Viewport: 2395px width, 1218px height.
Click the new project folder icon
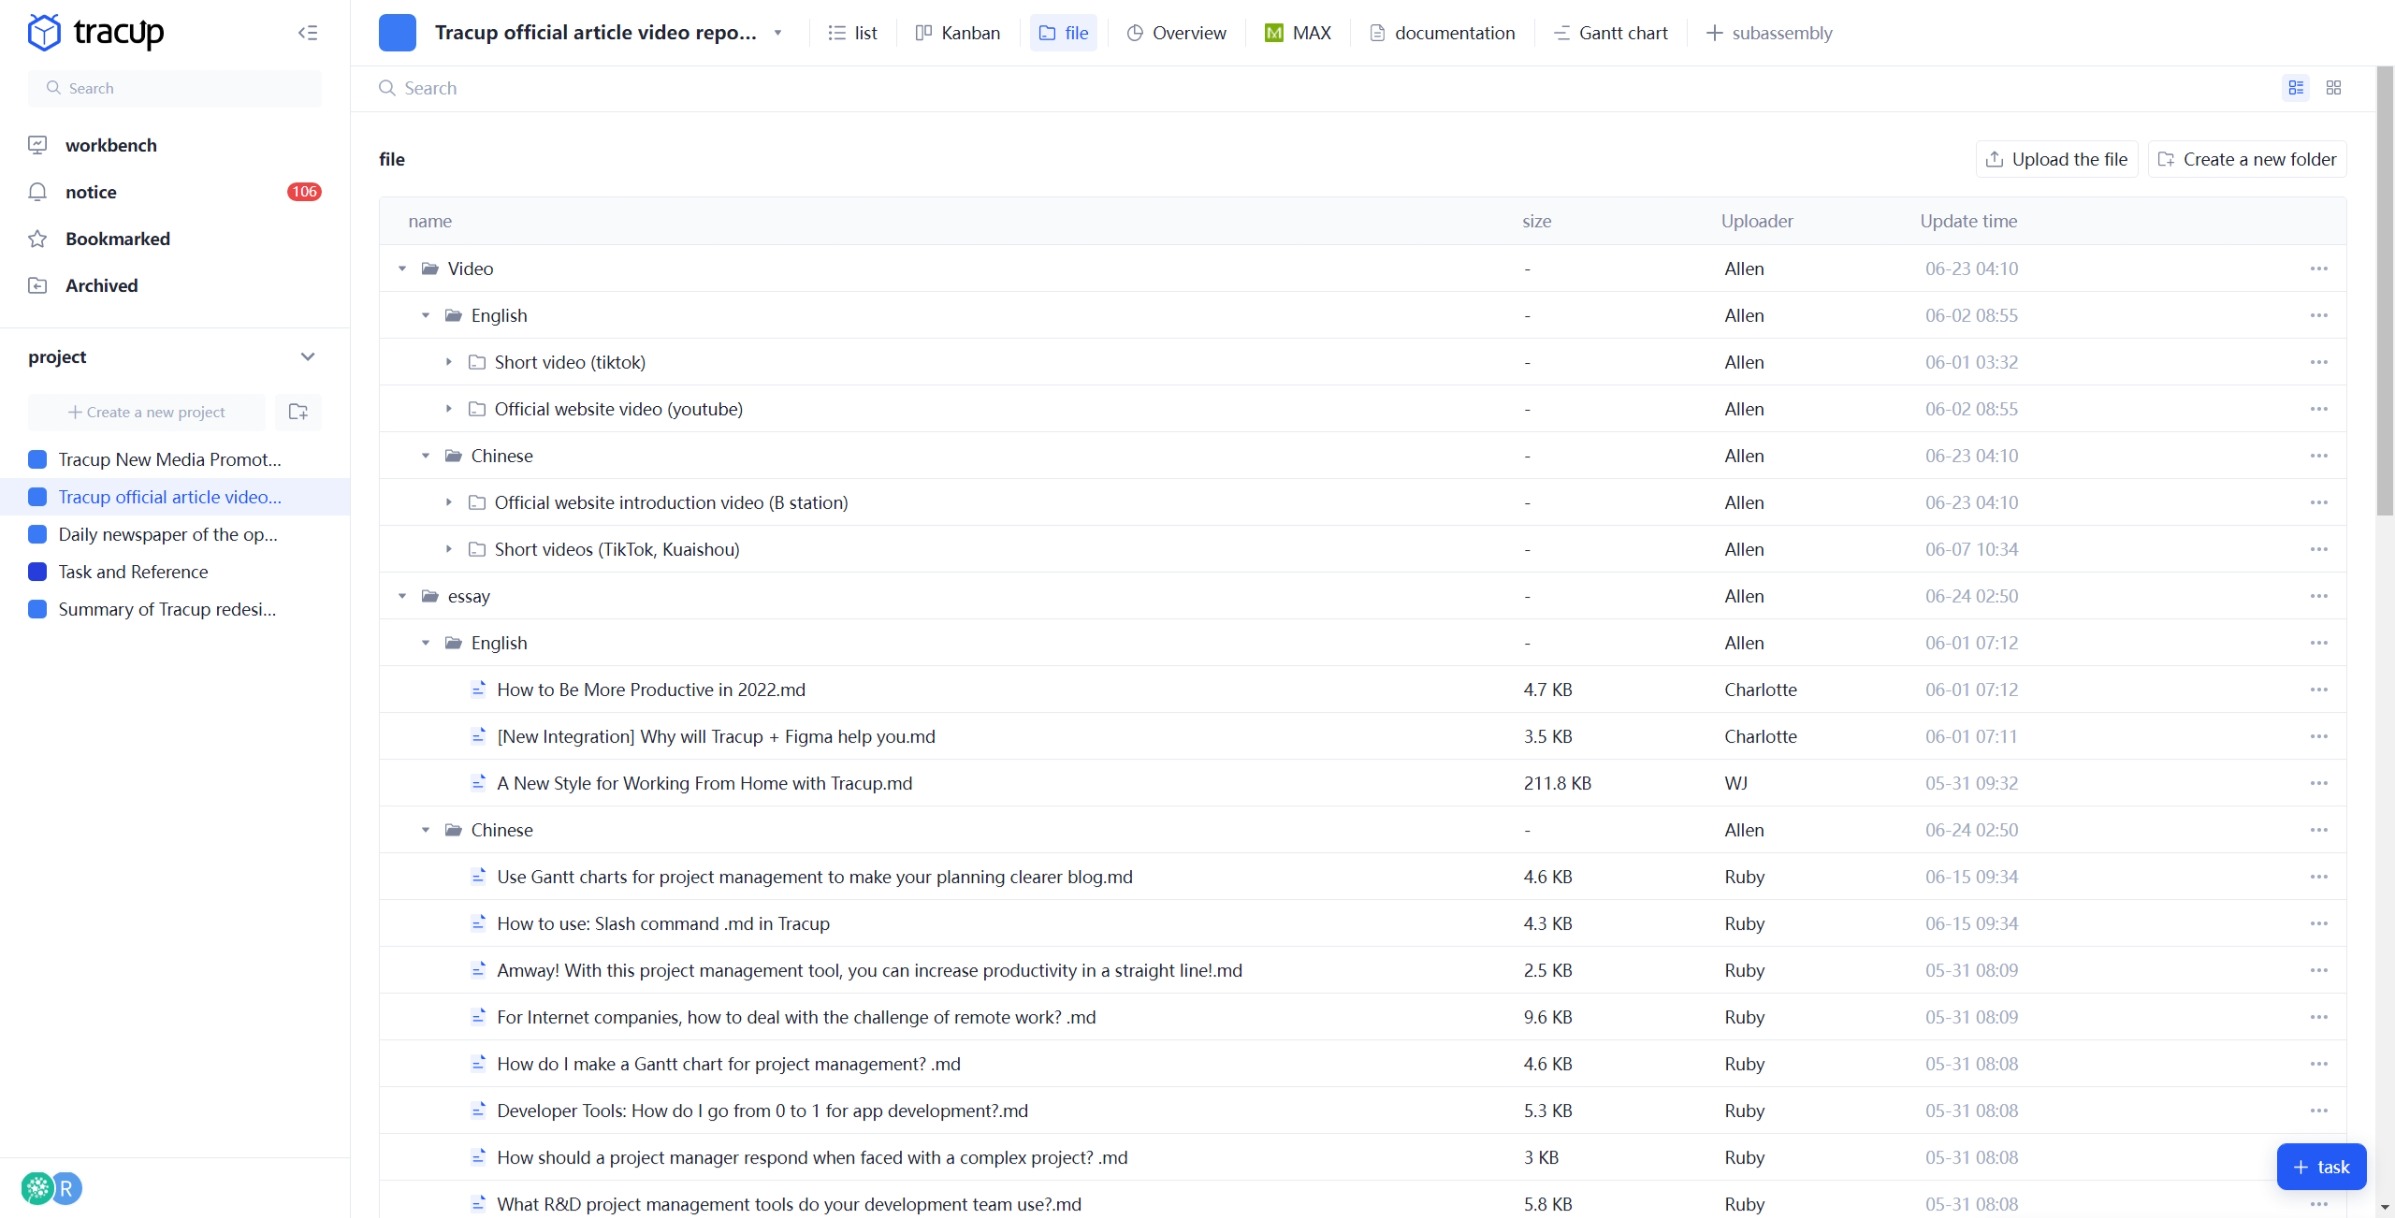pos(298,412)
